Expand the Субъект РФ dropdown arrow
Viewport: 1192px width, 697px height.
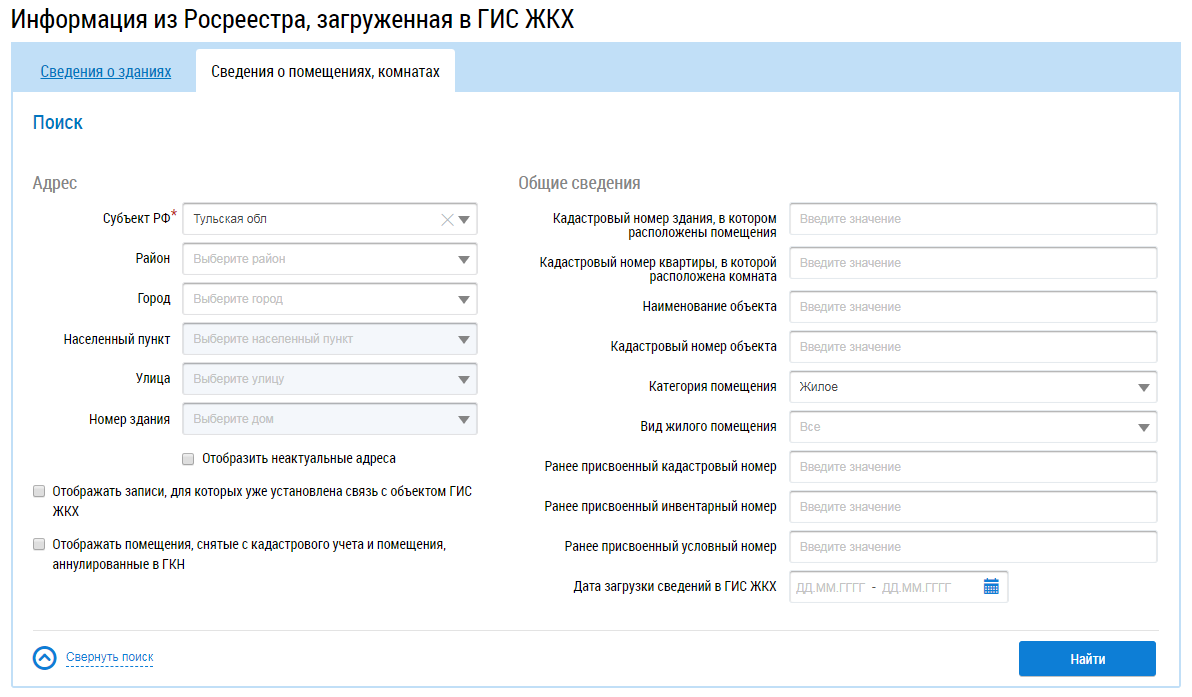(464, 220)
